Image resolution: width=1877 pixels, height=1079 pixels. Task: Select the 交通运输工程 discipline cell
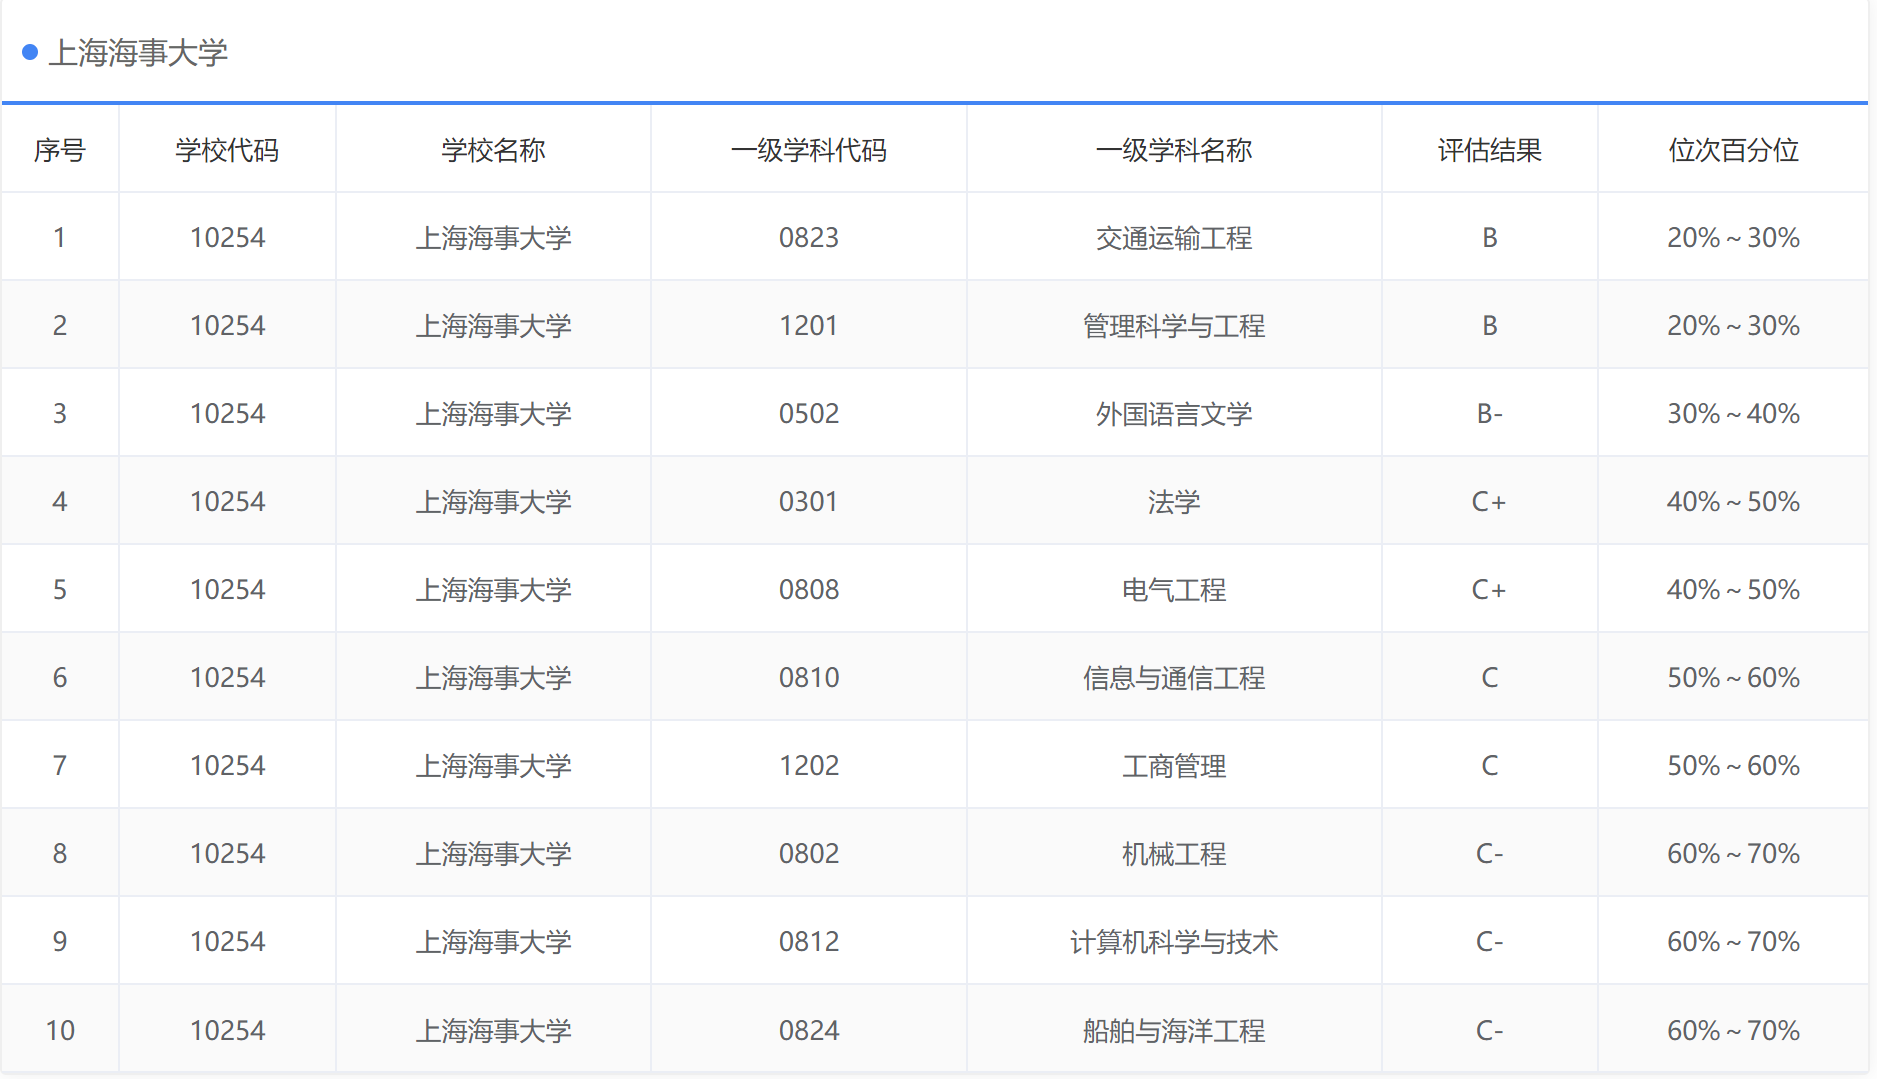click(x=1175, y=237)
